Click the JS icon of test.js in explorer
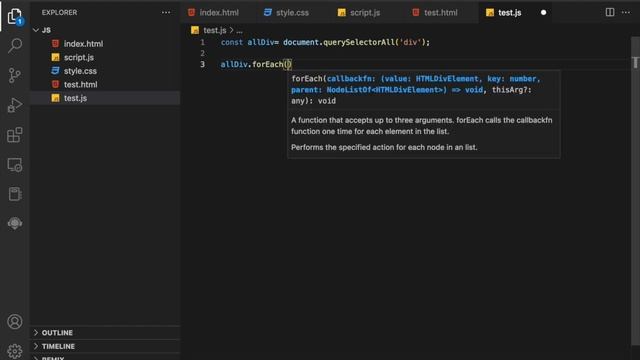 point(56,98)
